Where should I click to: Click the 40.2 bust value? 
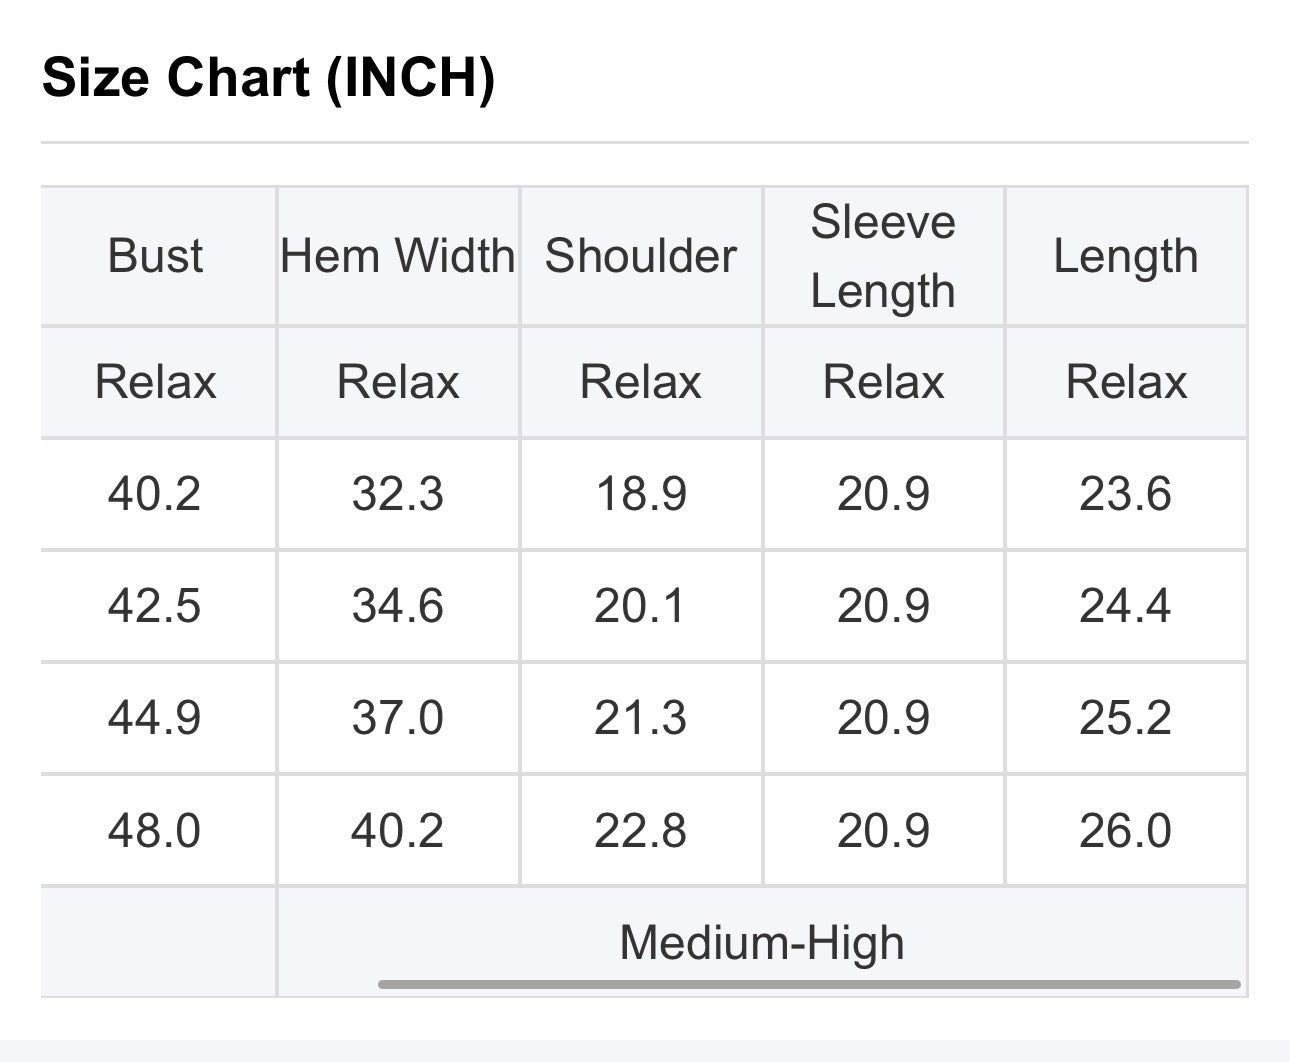(155, 494)
